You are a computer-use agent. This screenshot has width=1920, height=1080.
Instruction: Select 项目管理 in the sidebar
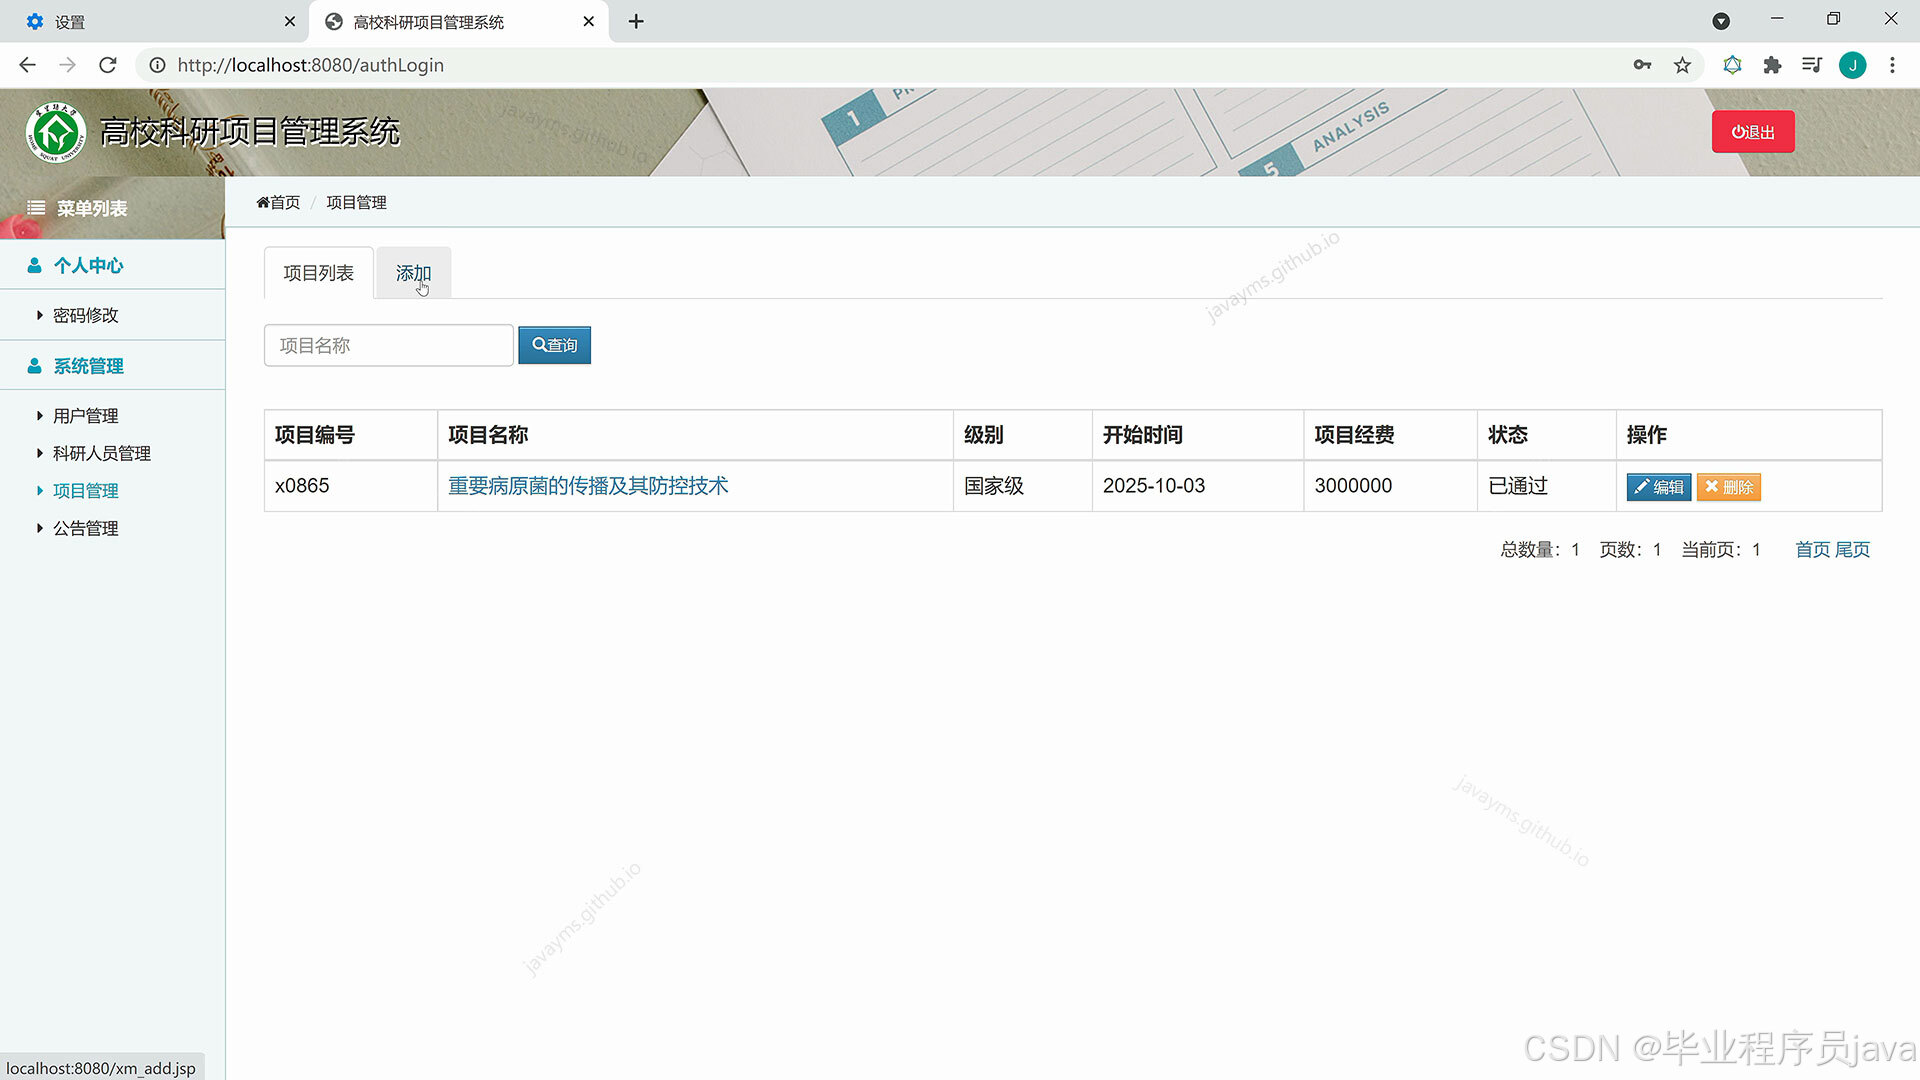tap(86, 491)
